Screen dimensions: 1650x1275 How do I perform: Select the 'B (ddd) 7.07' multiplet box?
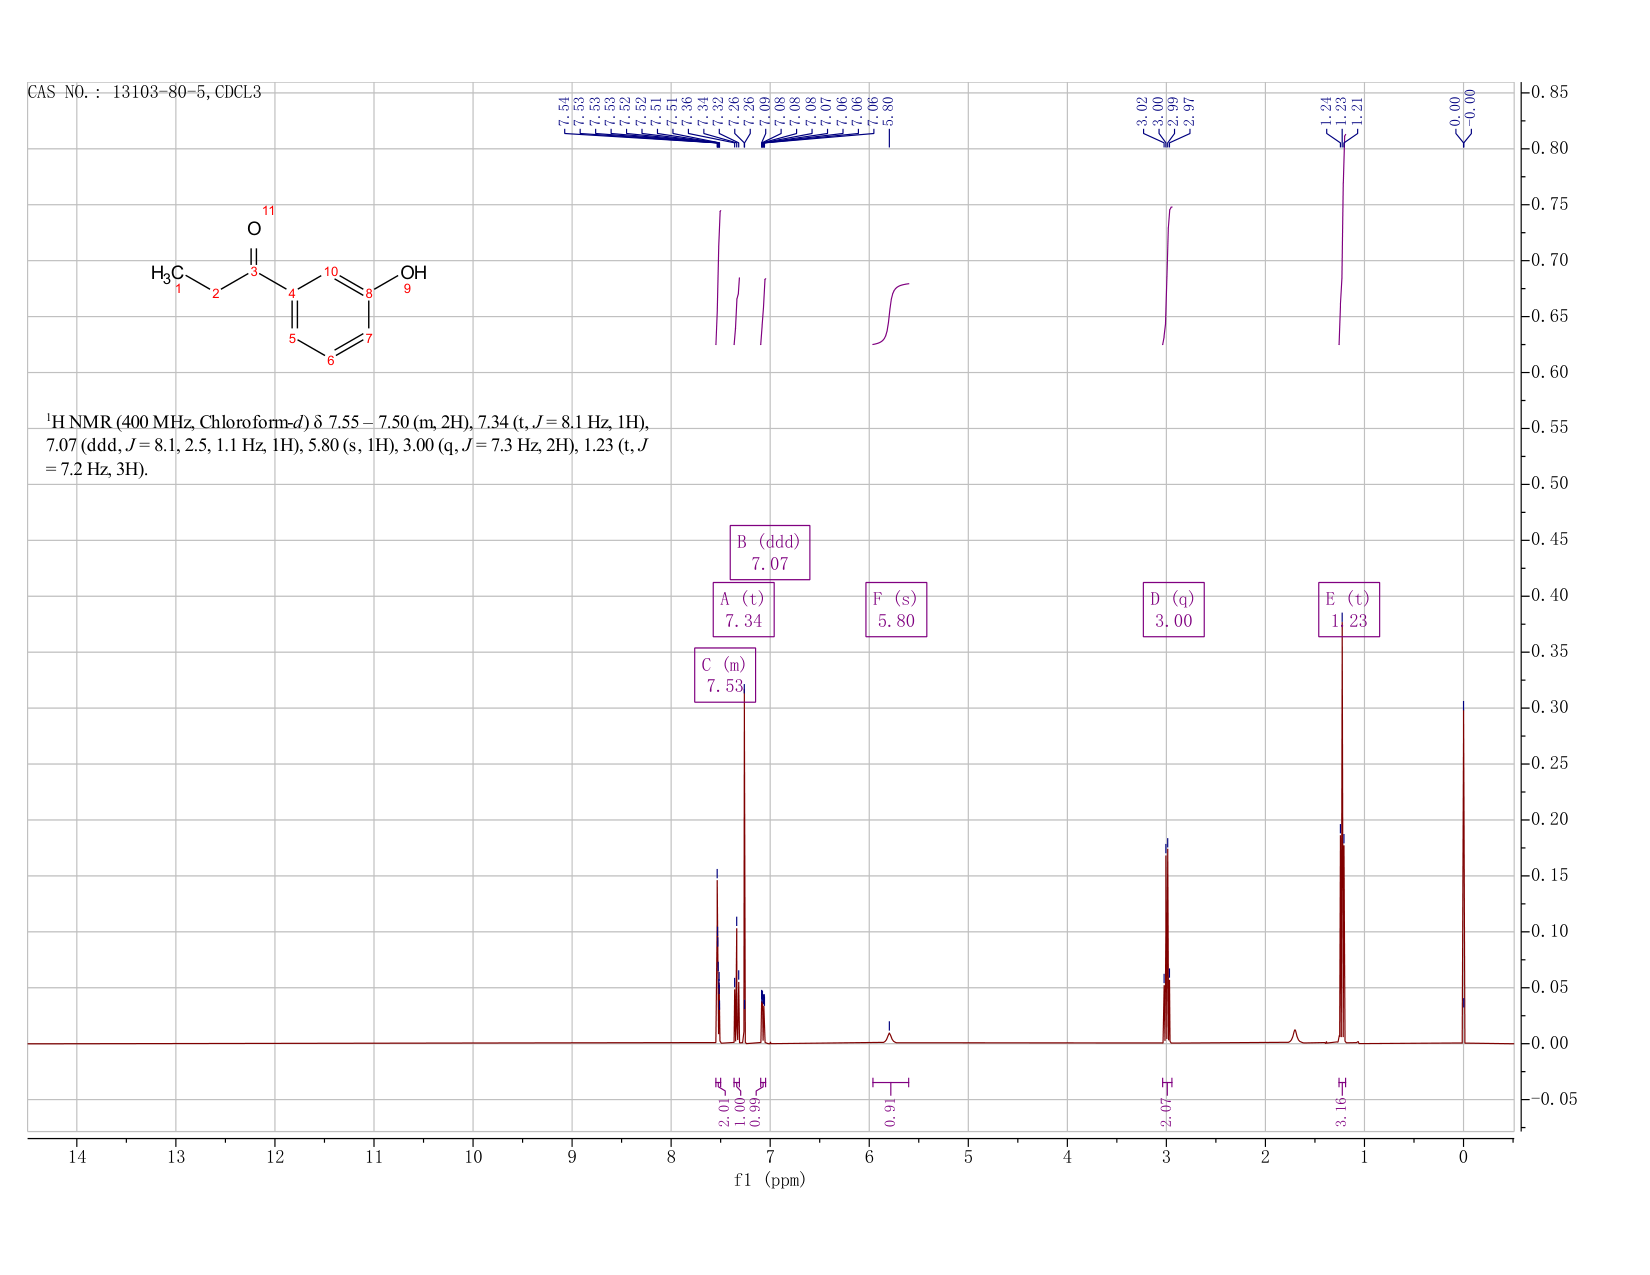click(769, 552)
